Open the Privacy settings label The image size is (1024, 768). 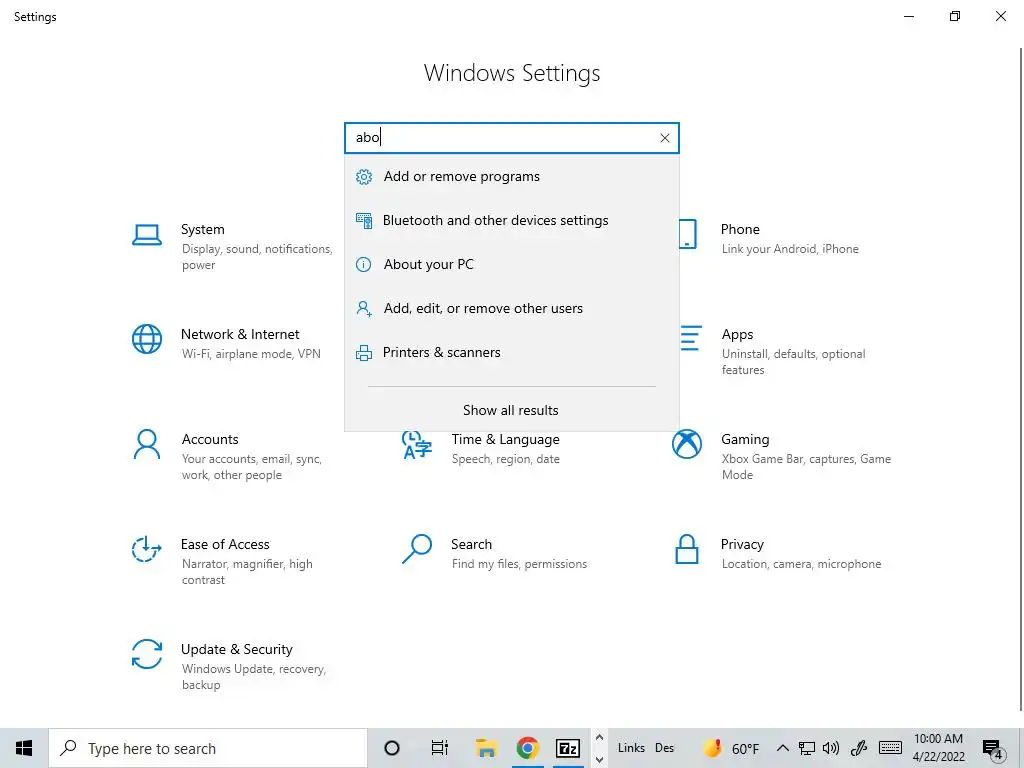[x=742, y=545]
